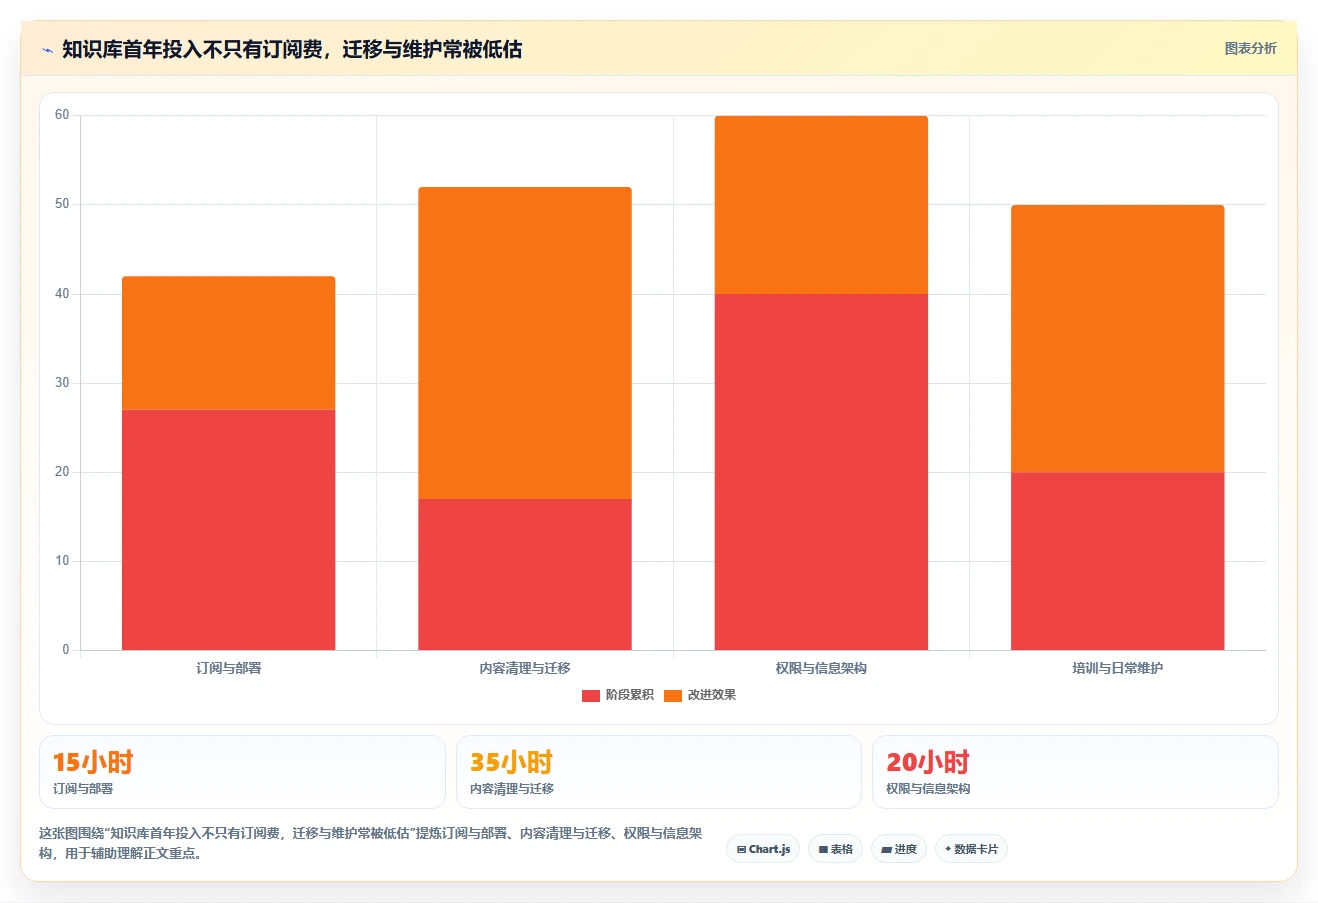Screen dimensions: 1318x903
Task: Click the lightning icon beside the title
Action: click(47, 50)
